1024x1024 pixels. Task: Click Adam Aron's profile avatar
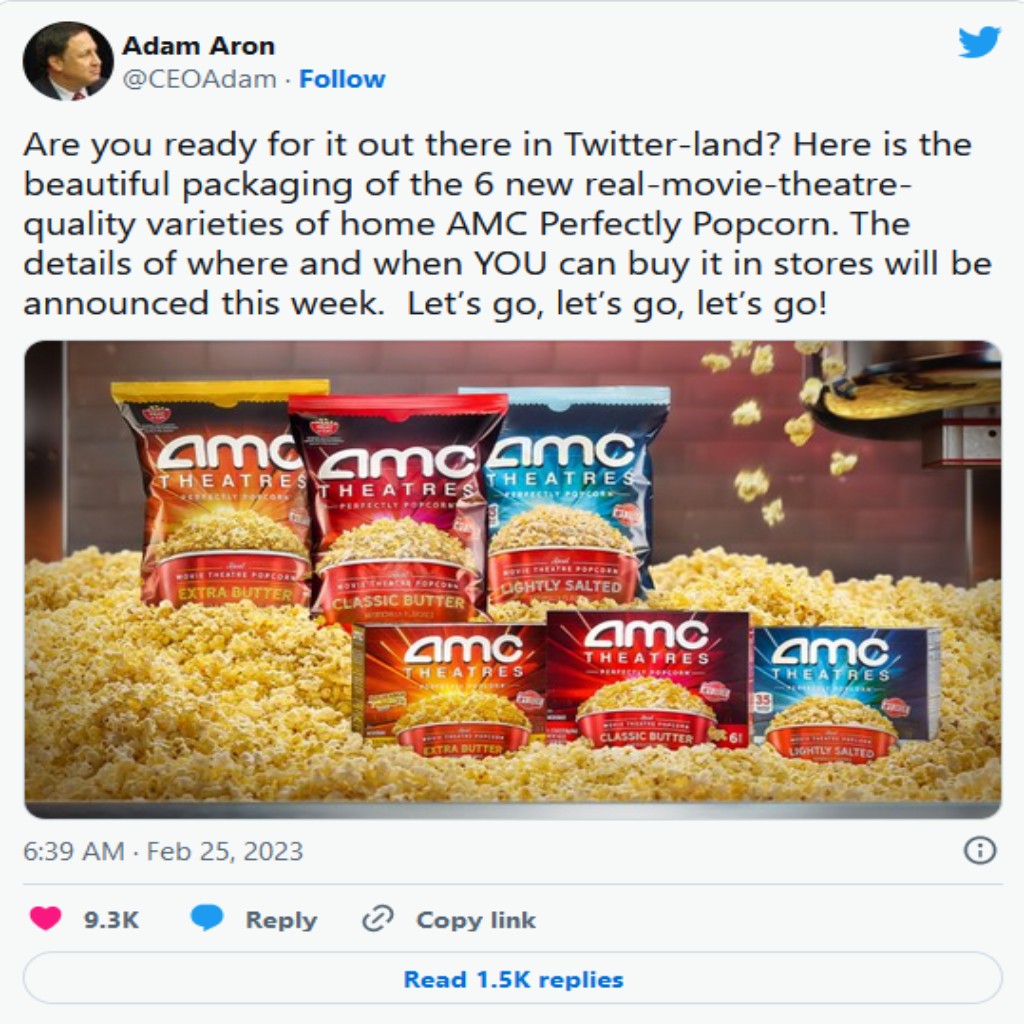tap(67, 61)
